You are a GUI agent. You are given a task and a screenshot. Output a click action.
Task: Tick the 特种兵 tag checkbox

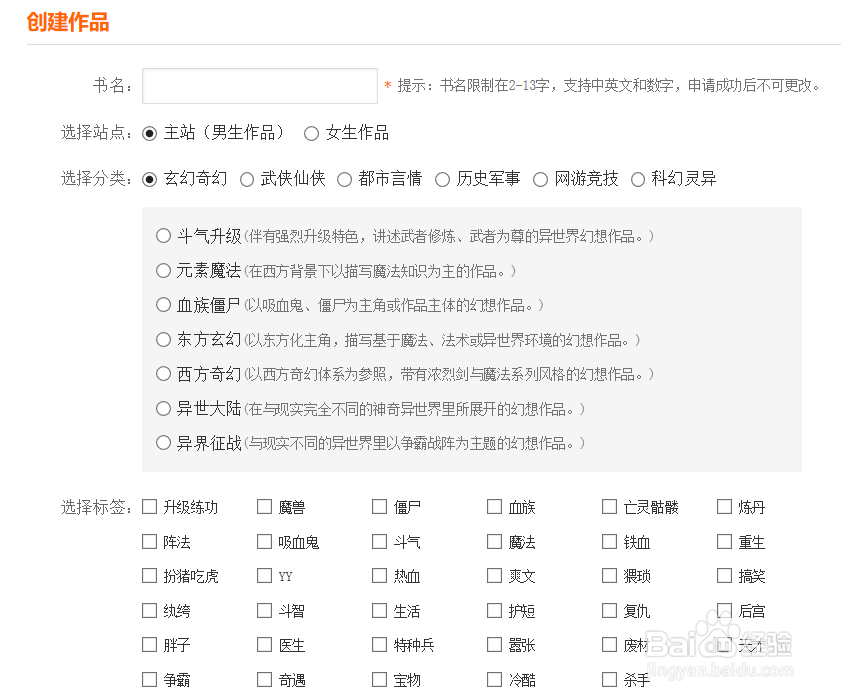click(379, 645)
